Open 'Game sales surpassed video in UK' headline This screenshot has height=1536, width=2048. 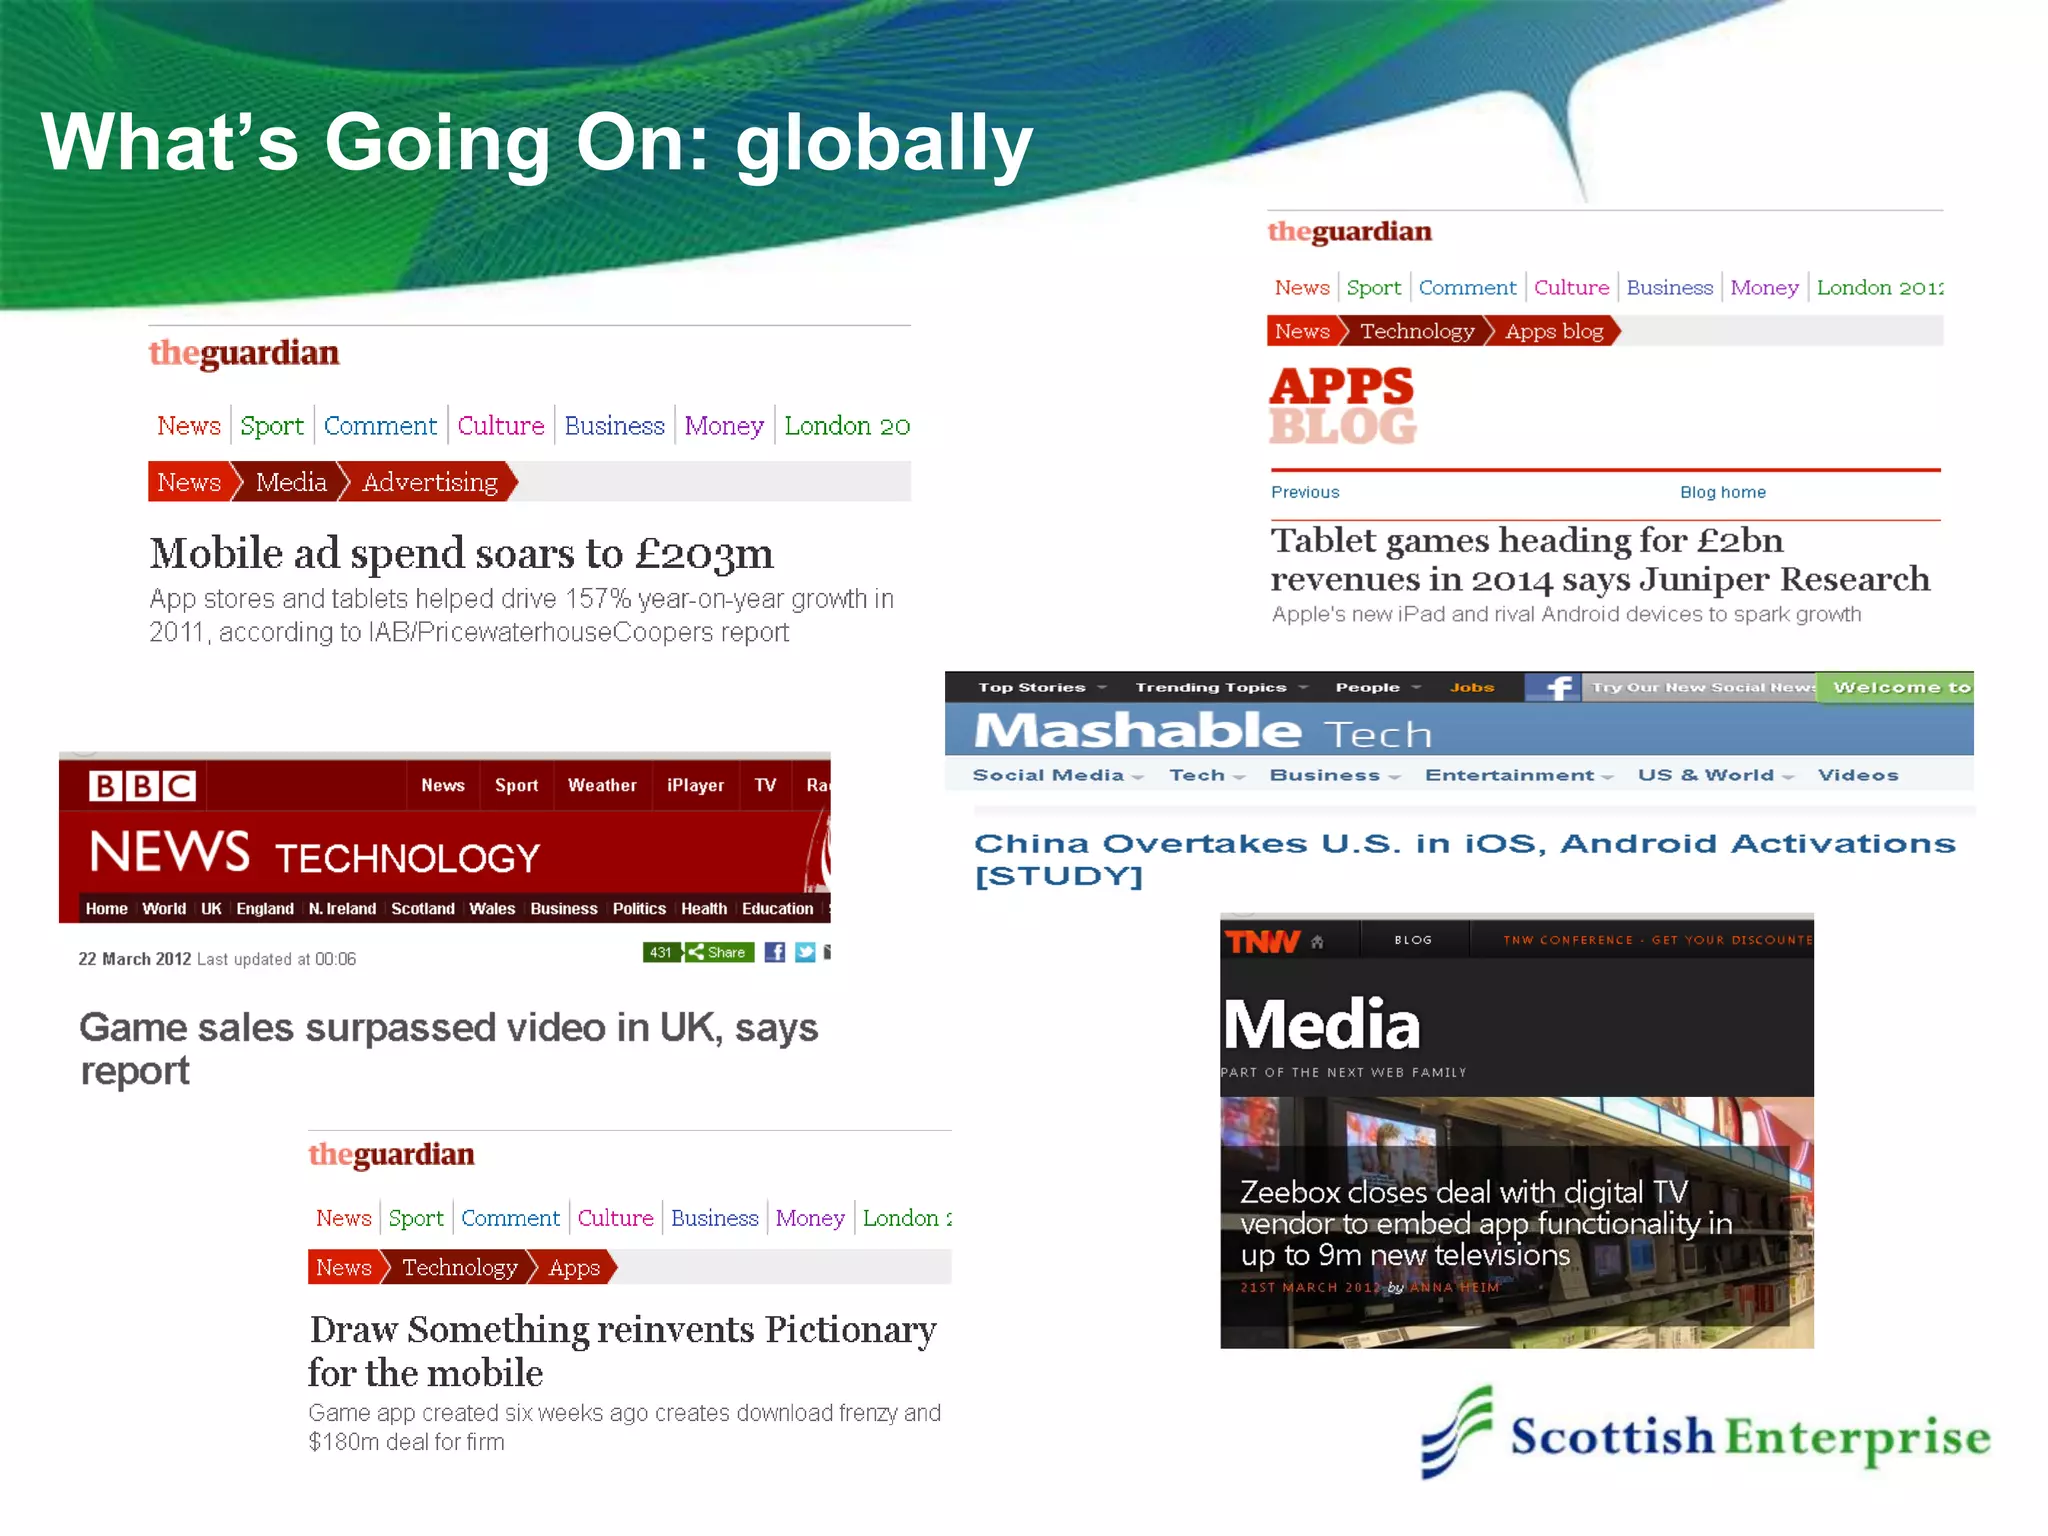[x=449, y=1048]
